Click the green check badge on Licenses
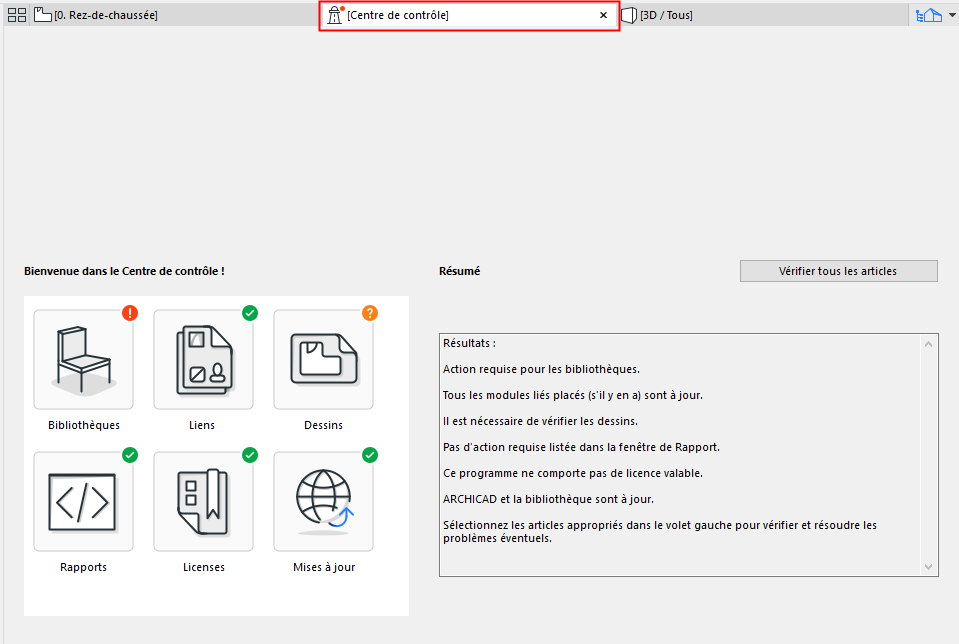This screenshot has width=959, height=644. tap(250, 455)
